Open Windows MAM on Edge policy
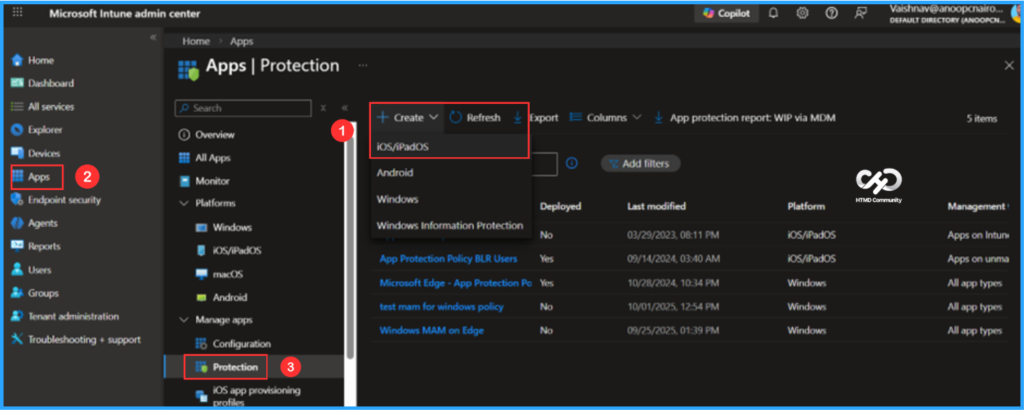 click(x=432, y=331)
